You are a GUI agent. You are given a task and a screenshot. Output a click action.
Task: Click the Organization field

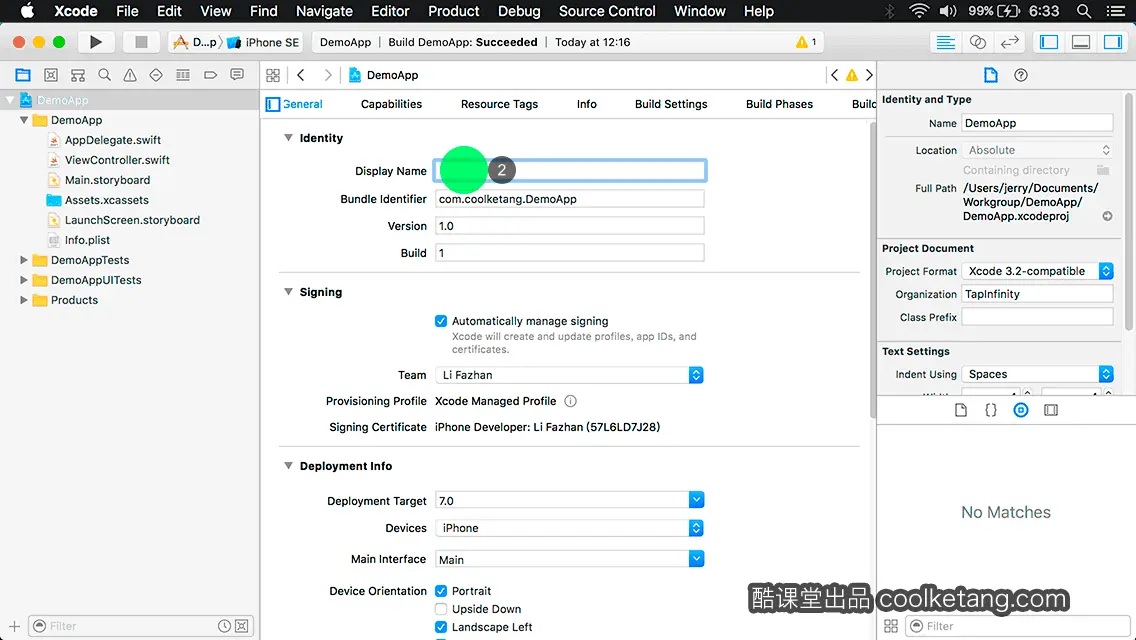(1037, 294)
